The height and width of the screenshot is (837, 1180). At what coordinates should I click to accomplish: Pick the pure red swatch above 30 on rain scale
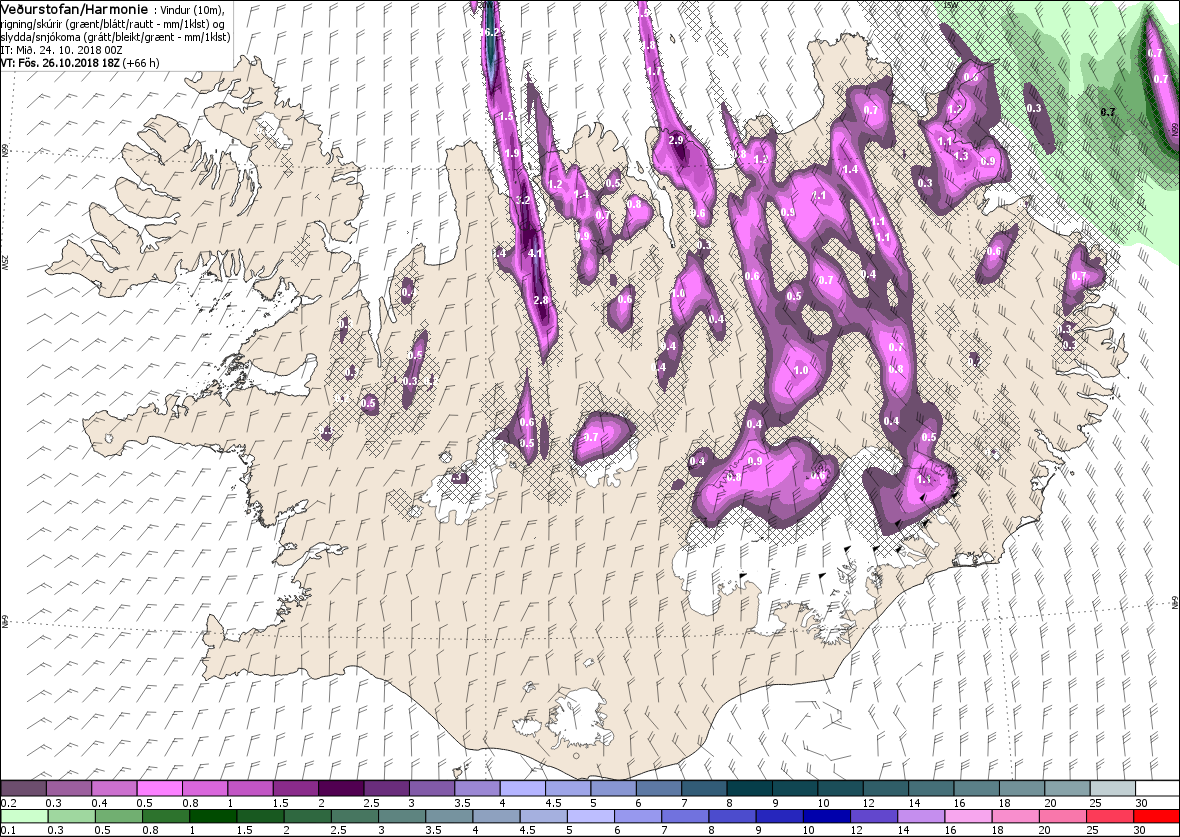pyautogui.click(x=1156, y=817)
